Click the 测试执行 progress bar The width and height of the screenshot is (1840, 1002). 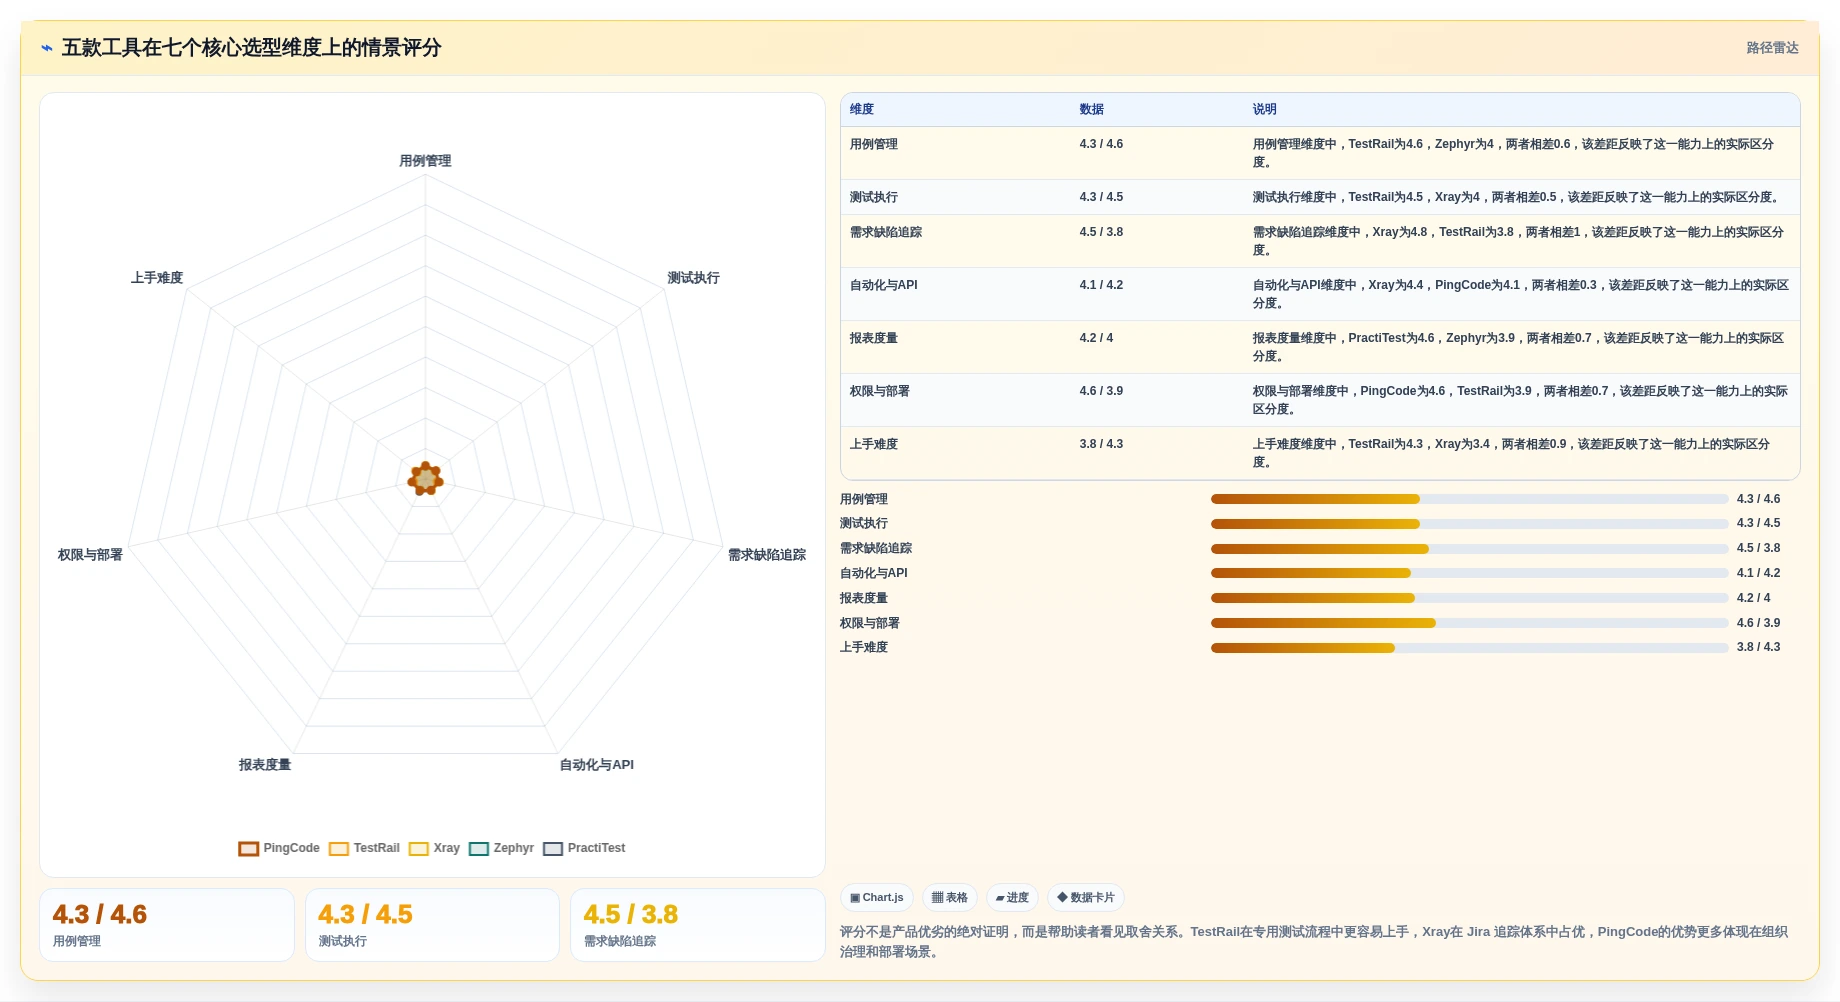tap(1469, 524)
